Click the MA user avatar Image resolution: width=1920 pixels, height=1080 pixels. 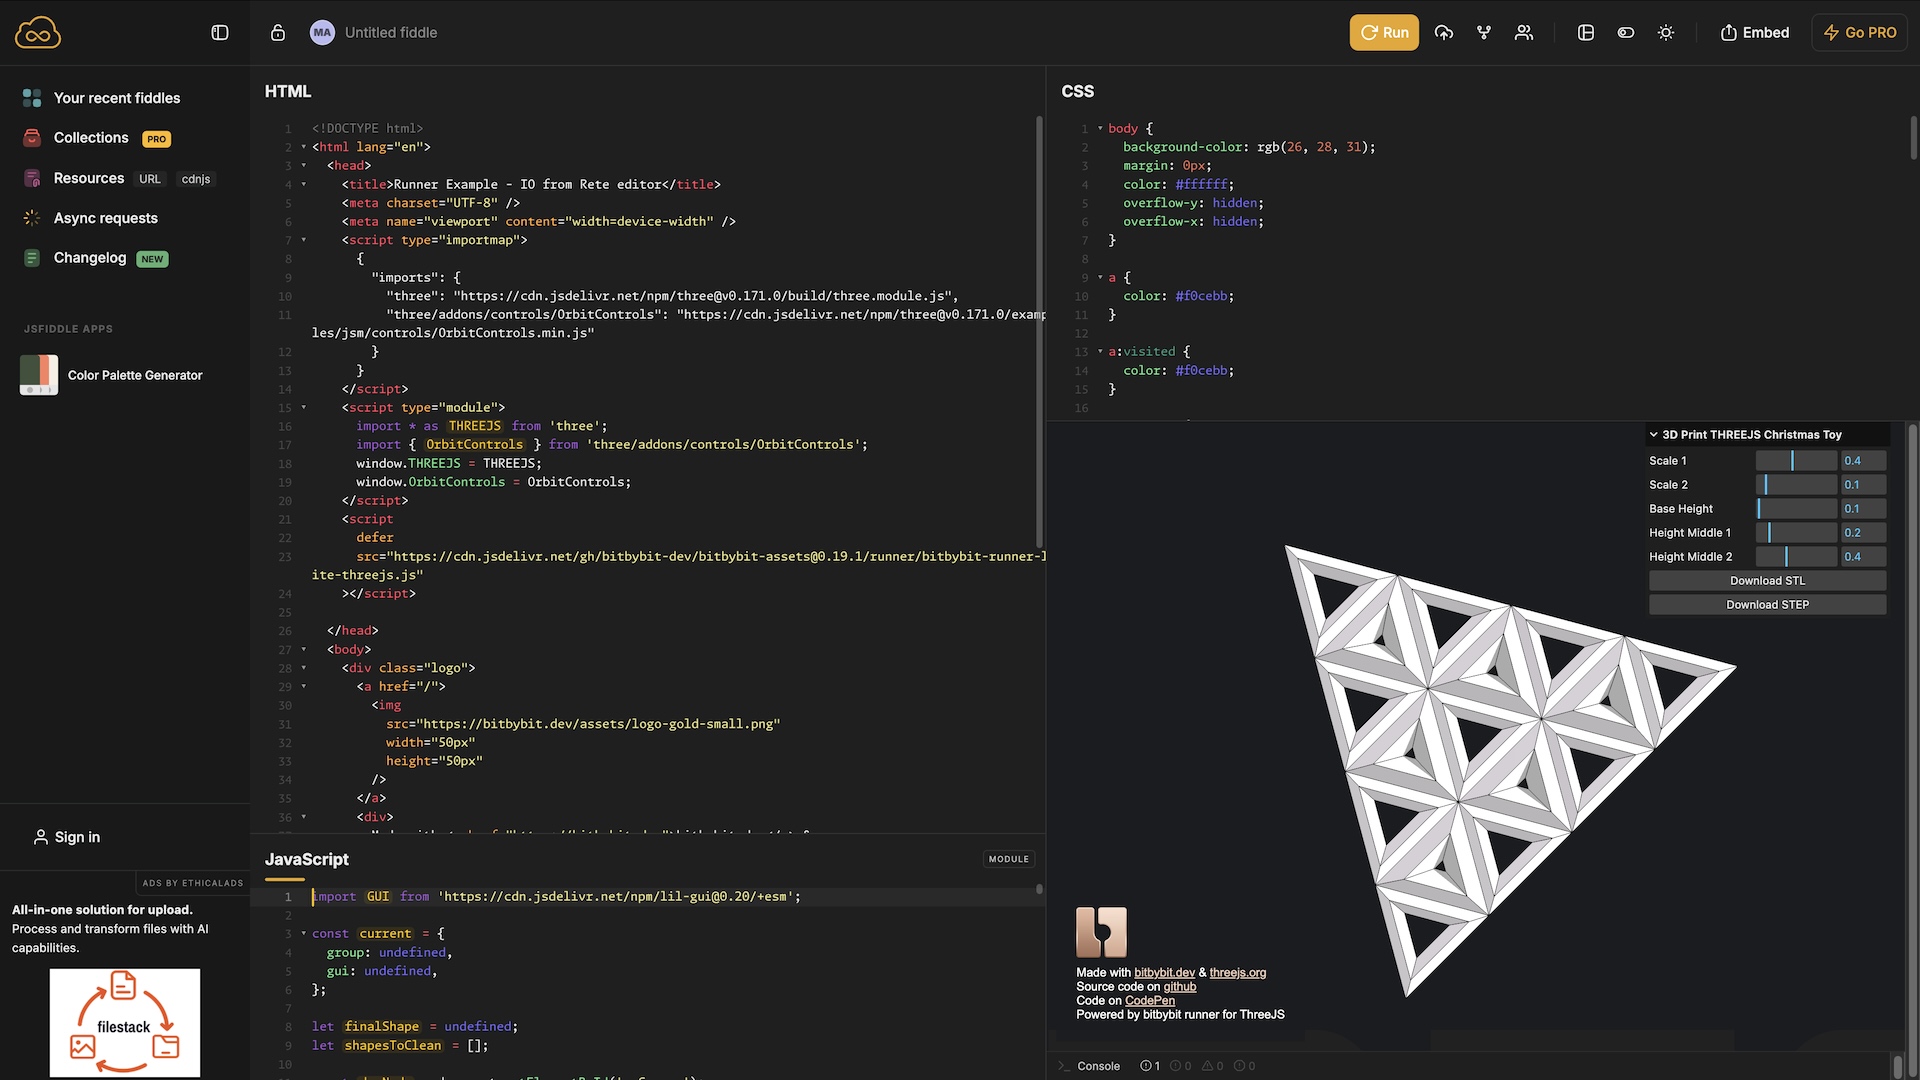click(x=322, y=32)
